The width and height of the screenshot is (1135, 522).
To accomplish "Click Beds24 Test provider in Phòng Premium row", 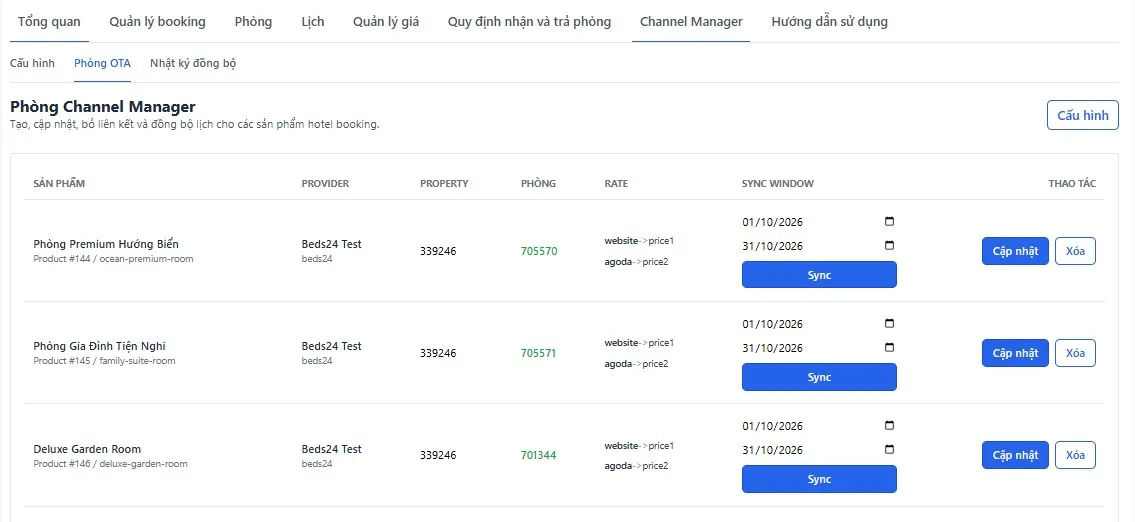I will tap(332, 244).
